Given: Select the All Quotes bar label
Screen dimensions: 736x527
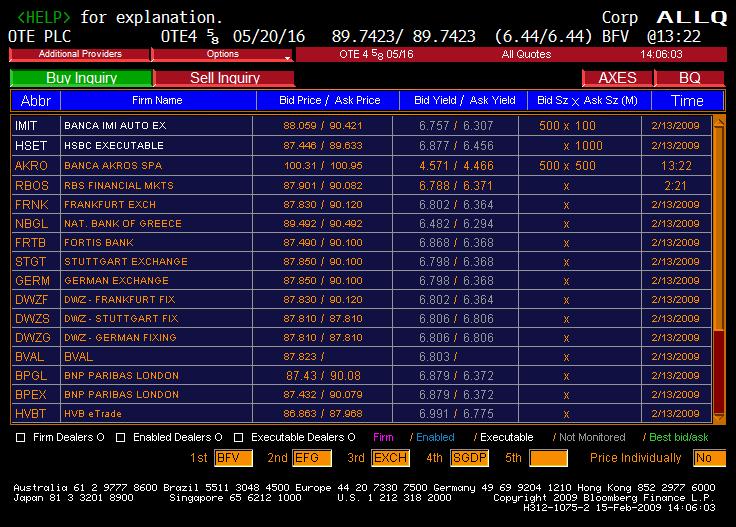Looking at the screenshot, I should [526, 54].
